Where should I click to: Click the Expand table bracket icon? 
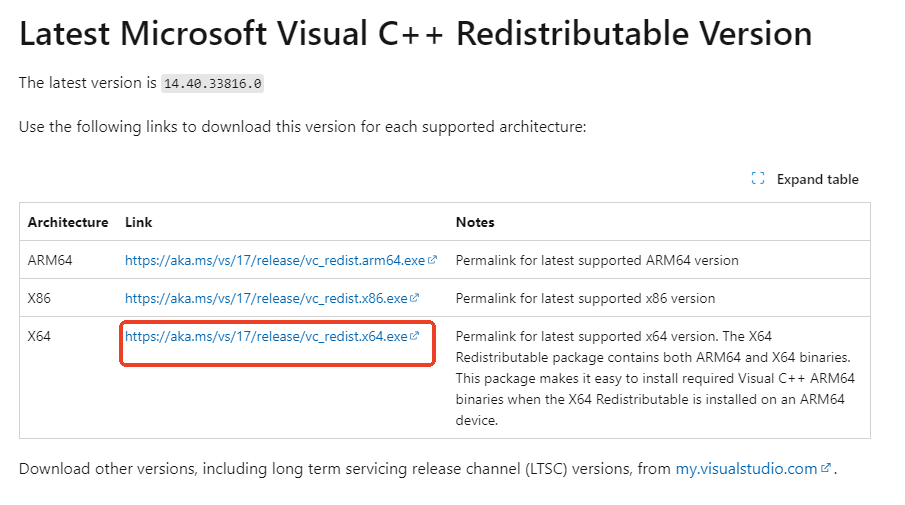pyautogui.click(x=758, y=178)
